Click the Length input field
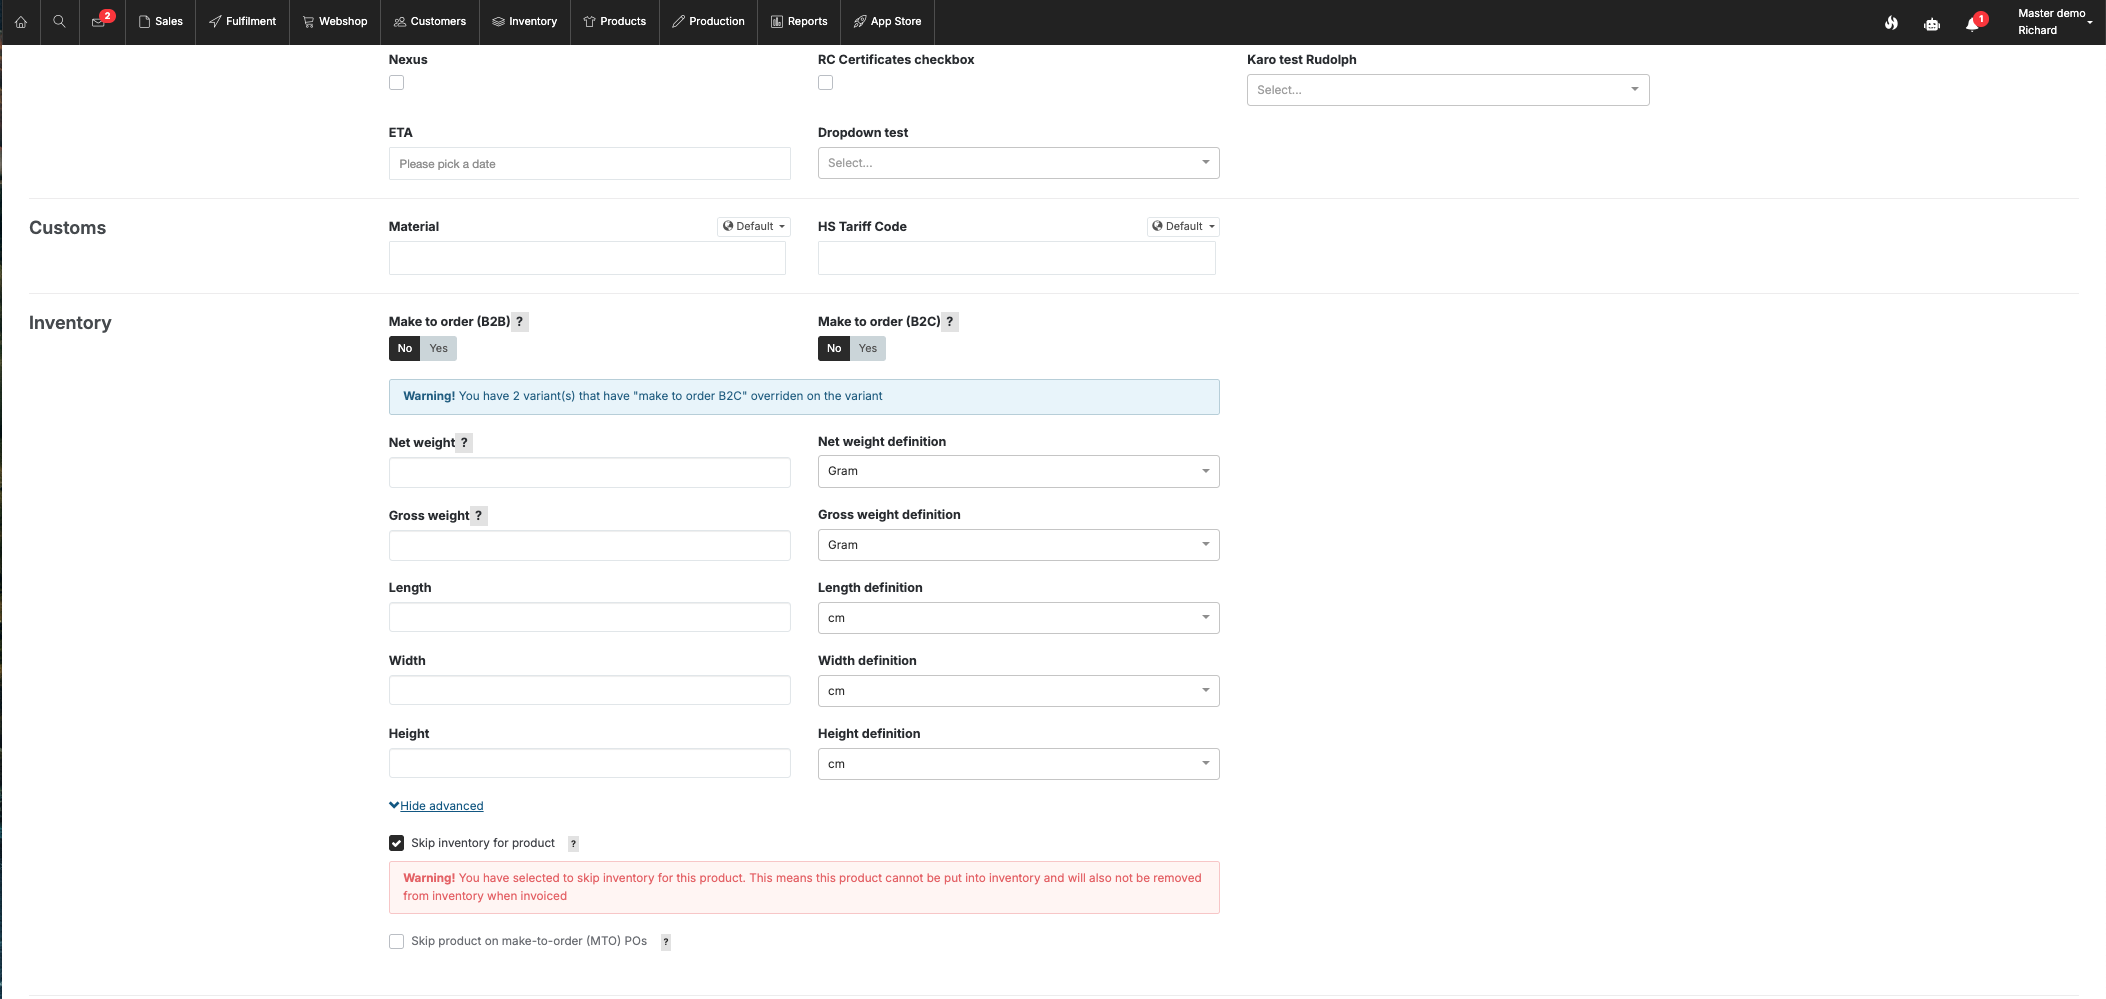Image resolution: width=2106 pixels, height=999 pixels. click(590, 617)
